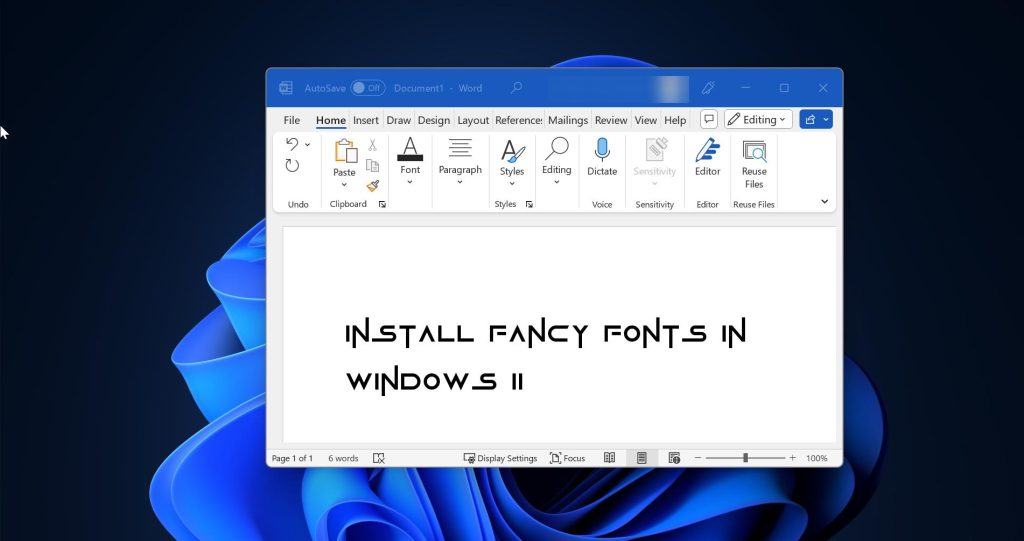
Task: Click the Cut scissors icon
Action: point(373,144)
